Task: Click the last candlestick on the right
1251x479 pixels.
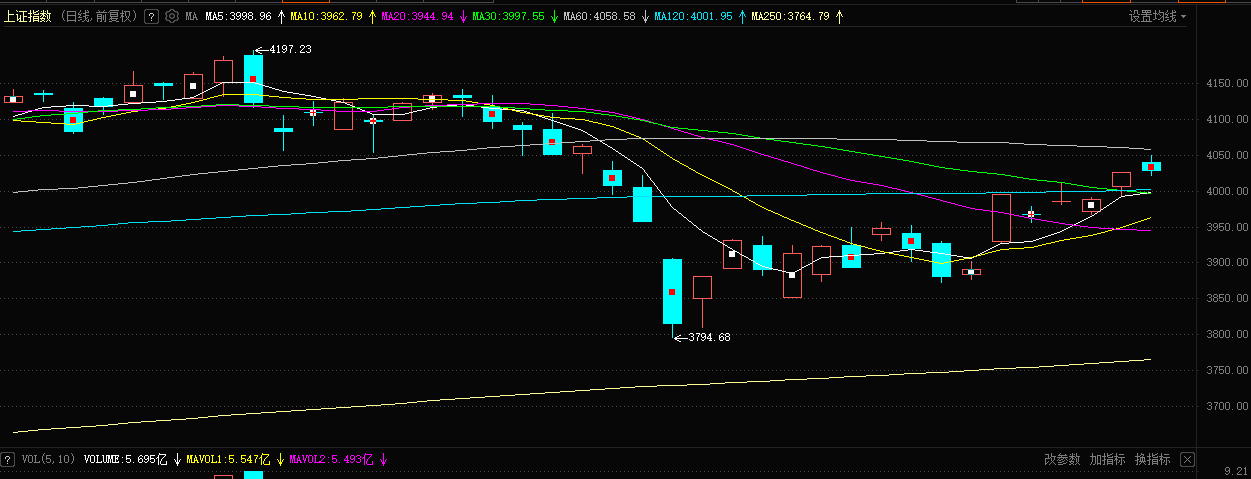Action: click(x=1151, y=167)
